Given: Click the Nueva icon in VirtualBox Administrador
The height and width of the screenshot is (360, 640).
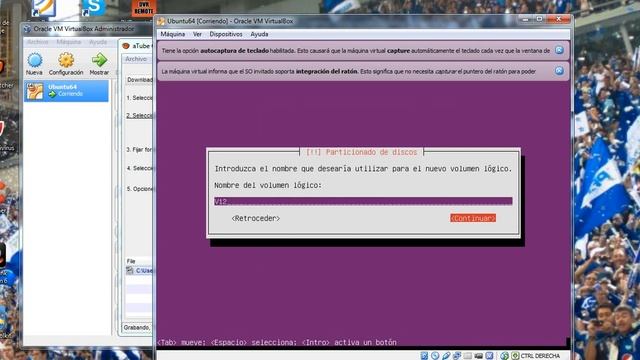Looking at the screenshot, I should click(35, 60).
